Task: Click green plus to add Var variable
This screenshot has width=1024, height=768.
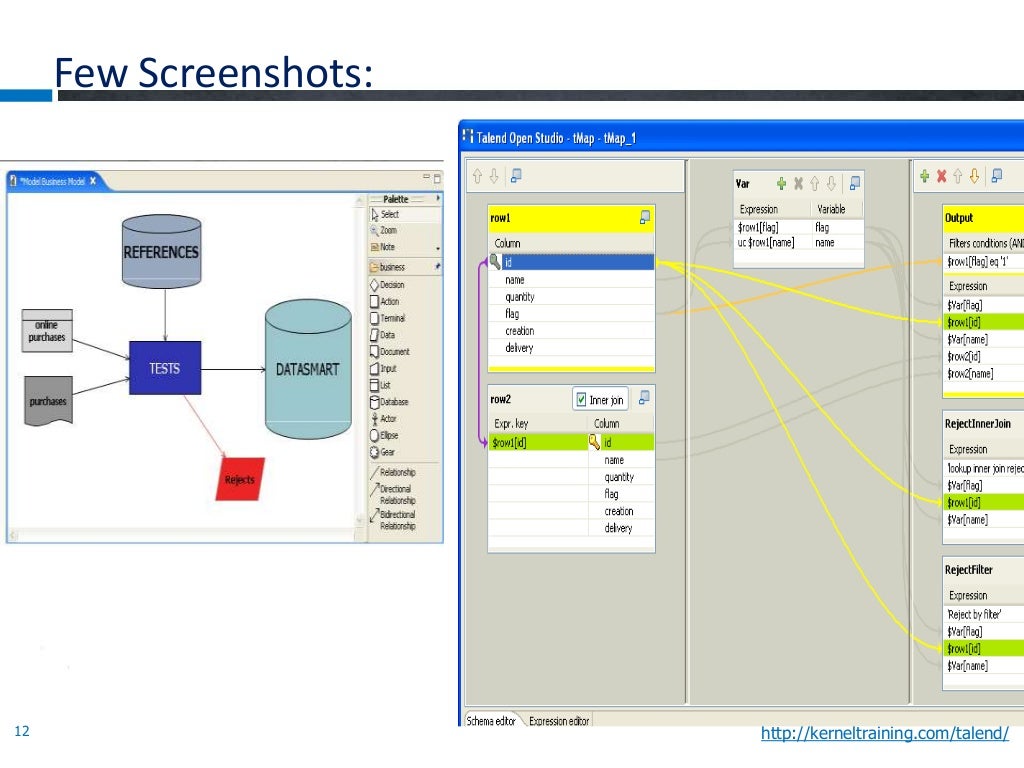Action: coord(781,184)
